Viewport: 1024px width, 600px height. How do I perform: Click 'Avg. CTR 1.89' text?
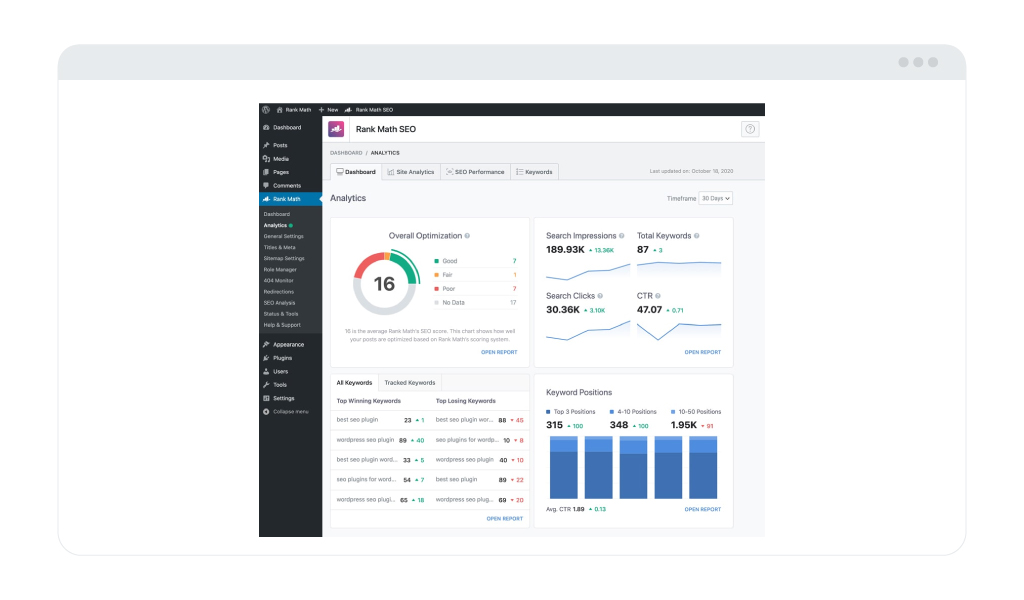pyautogui.click(x=565, y=509)
